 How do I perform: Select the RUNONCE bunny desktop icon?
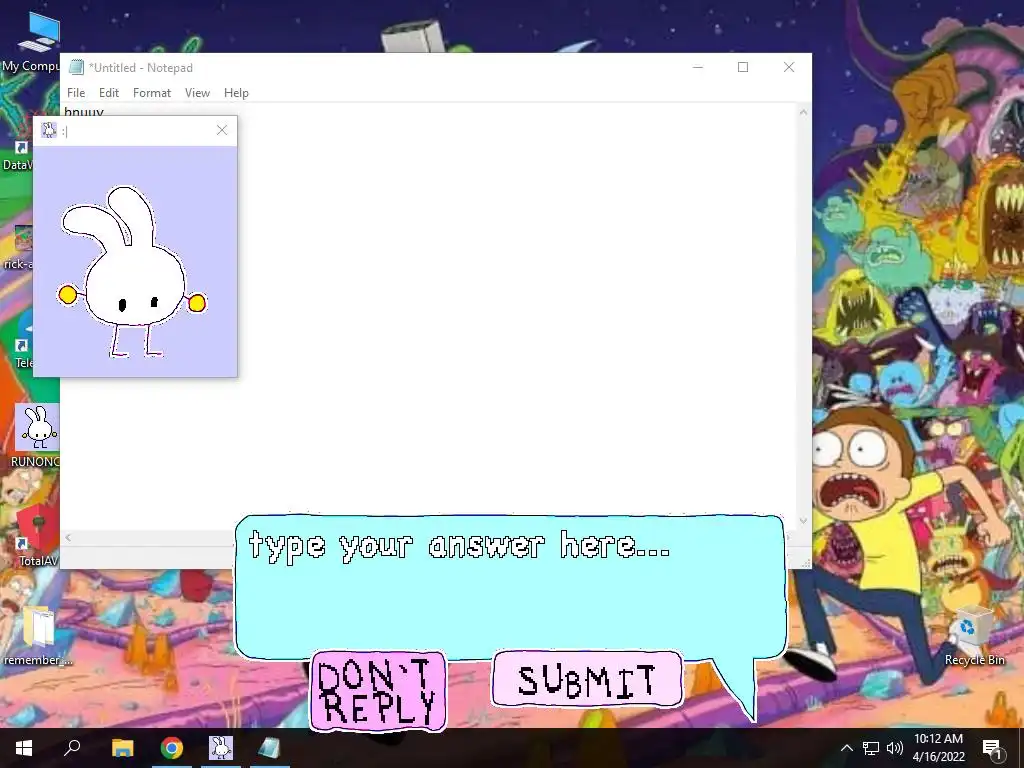pyautogui.click(x=37, y=436)
